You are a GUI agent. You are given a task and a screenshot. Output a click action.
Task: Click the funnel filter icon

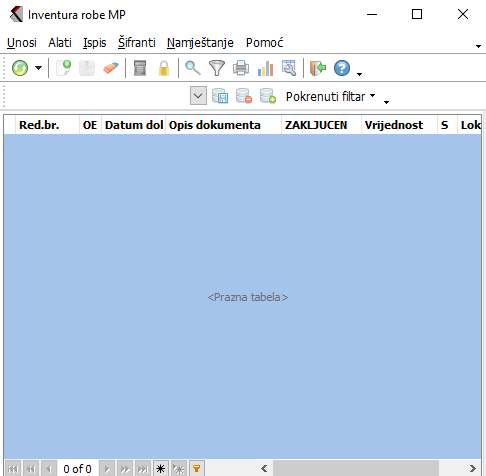point(217,68)
